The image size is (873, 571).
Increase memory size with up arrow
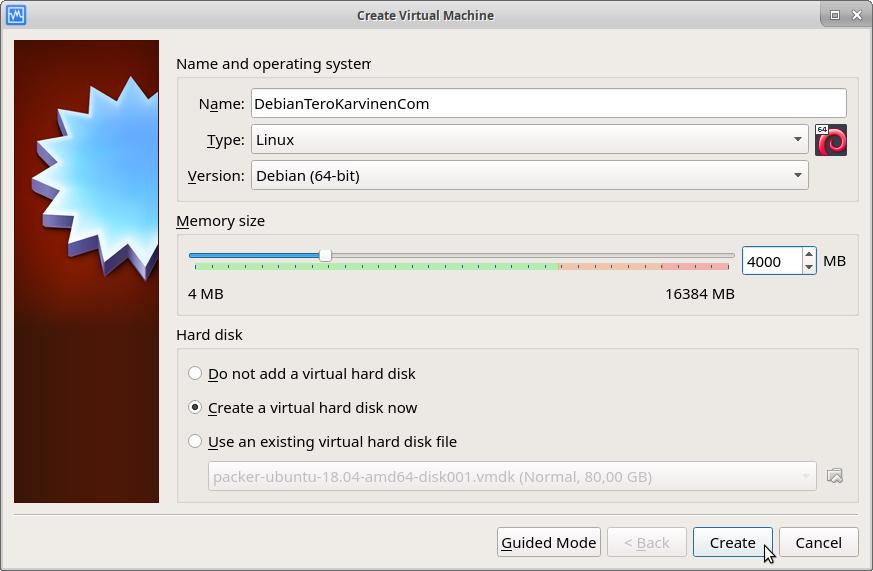(x=809, y=255)
